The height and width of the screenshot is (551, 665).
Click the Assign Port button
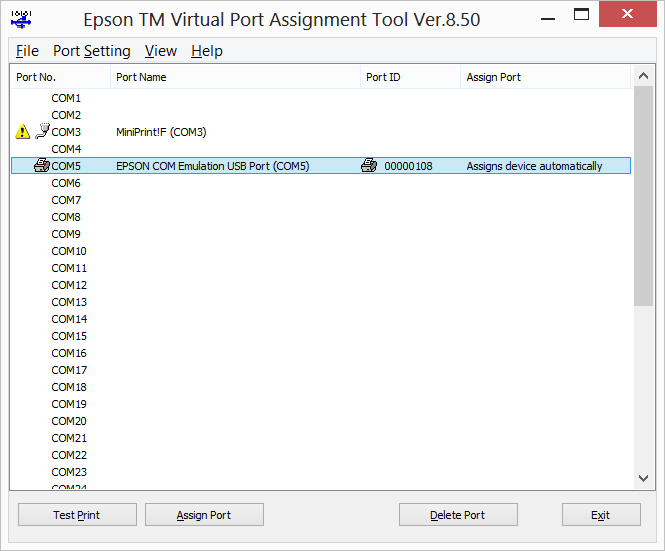[x=204, y=515]
